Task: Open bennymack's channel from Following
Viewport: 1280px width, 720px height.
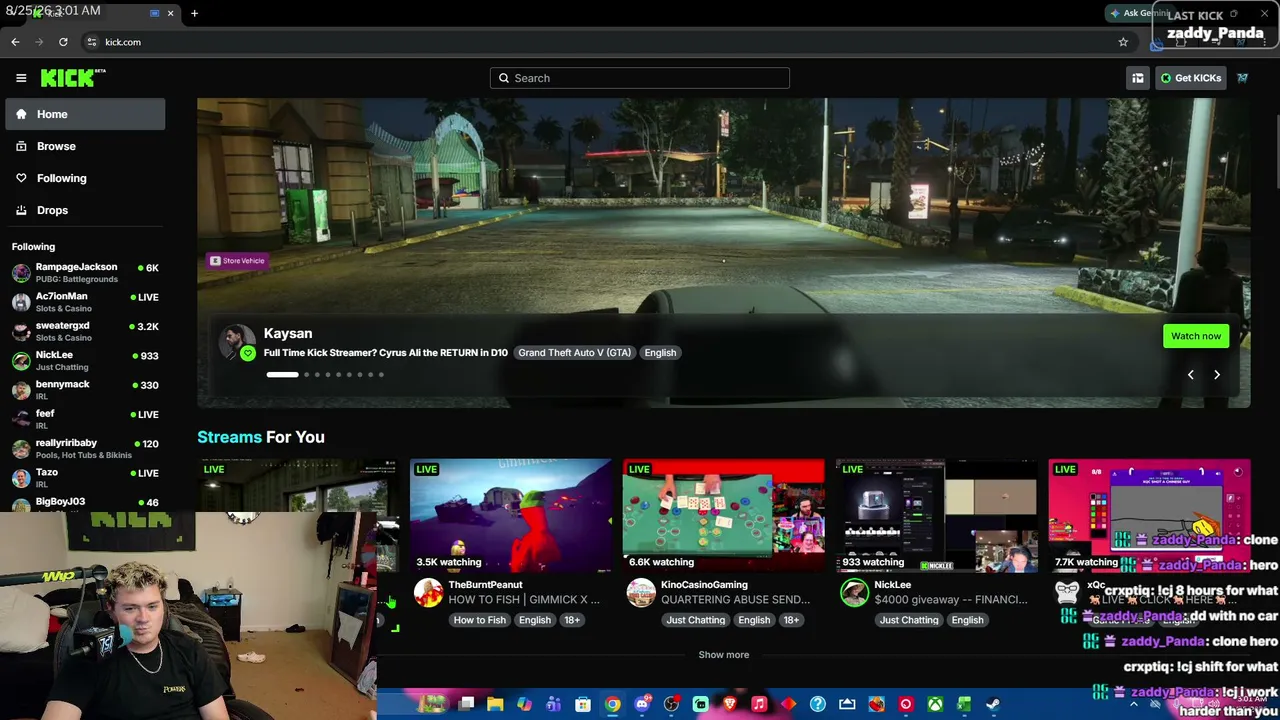Action: [x=85, y=390]
